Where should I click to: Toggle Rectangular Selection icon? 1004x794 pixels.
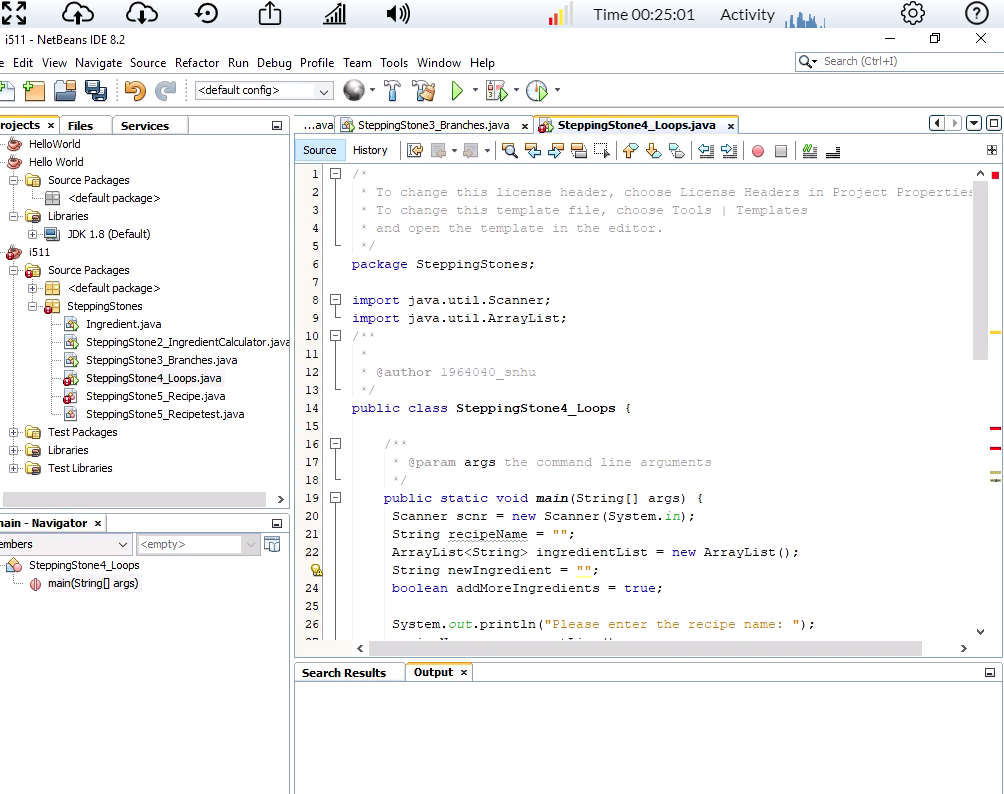point(602,151)
